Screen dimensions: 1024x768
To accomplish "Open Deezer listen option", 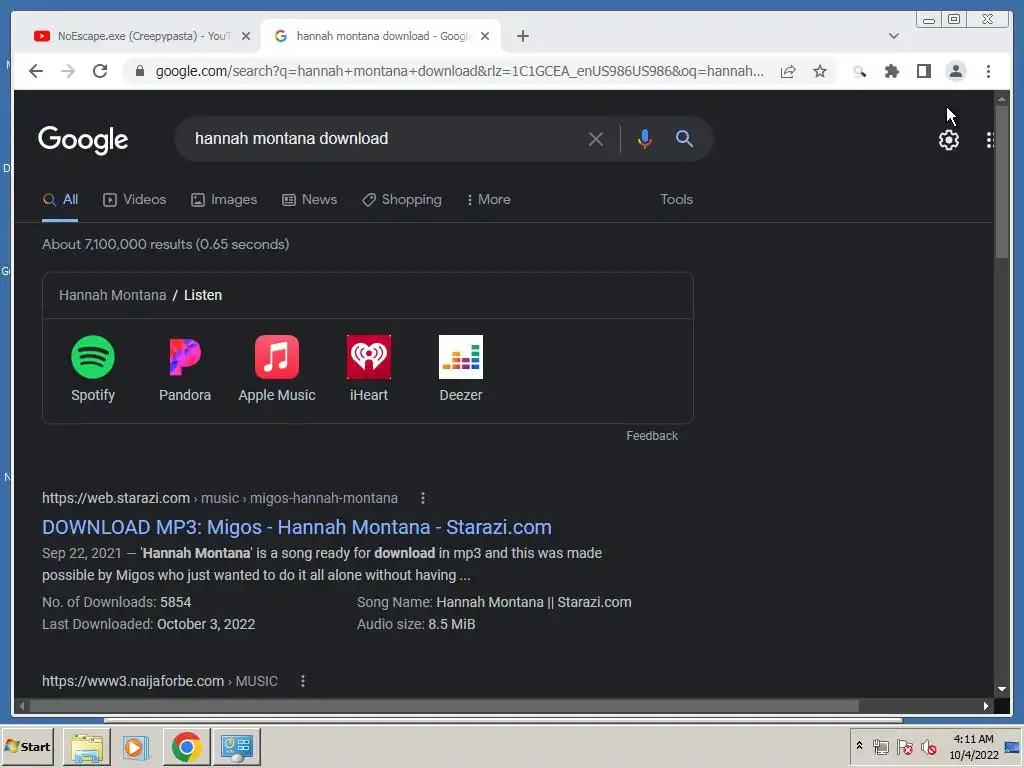I will coord(461,369).
